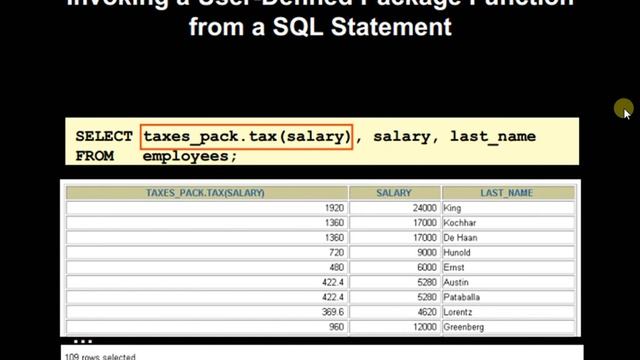Viewport: 640px width, 360px height.
Task: Select tax value 1360 in Kochhar's row
Action: [334, 223]
